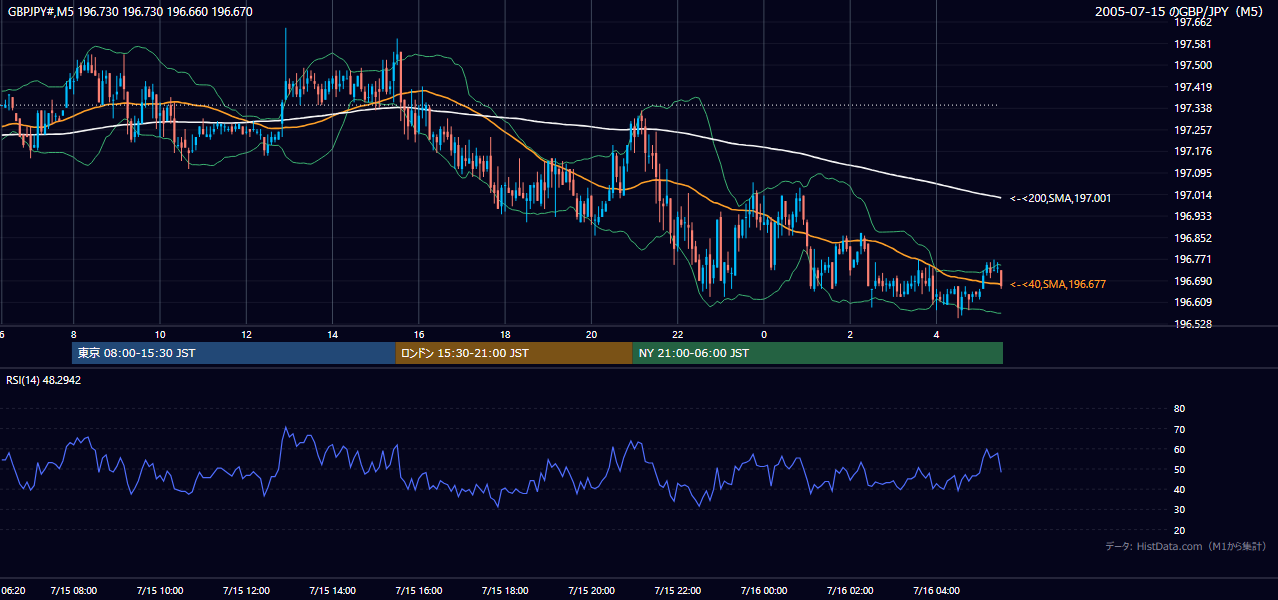1278x600 pixels.
Task: Click the HistData.com data source credit
Action: pyautogui.click(x=1186, y=546)
